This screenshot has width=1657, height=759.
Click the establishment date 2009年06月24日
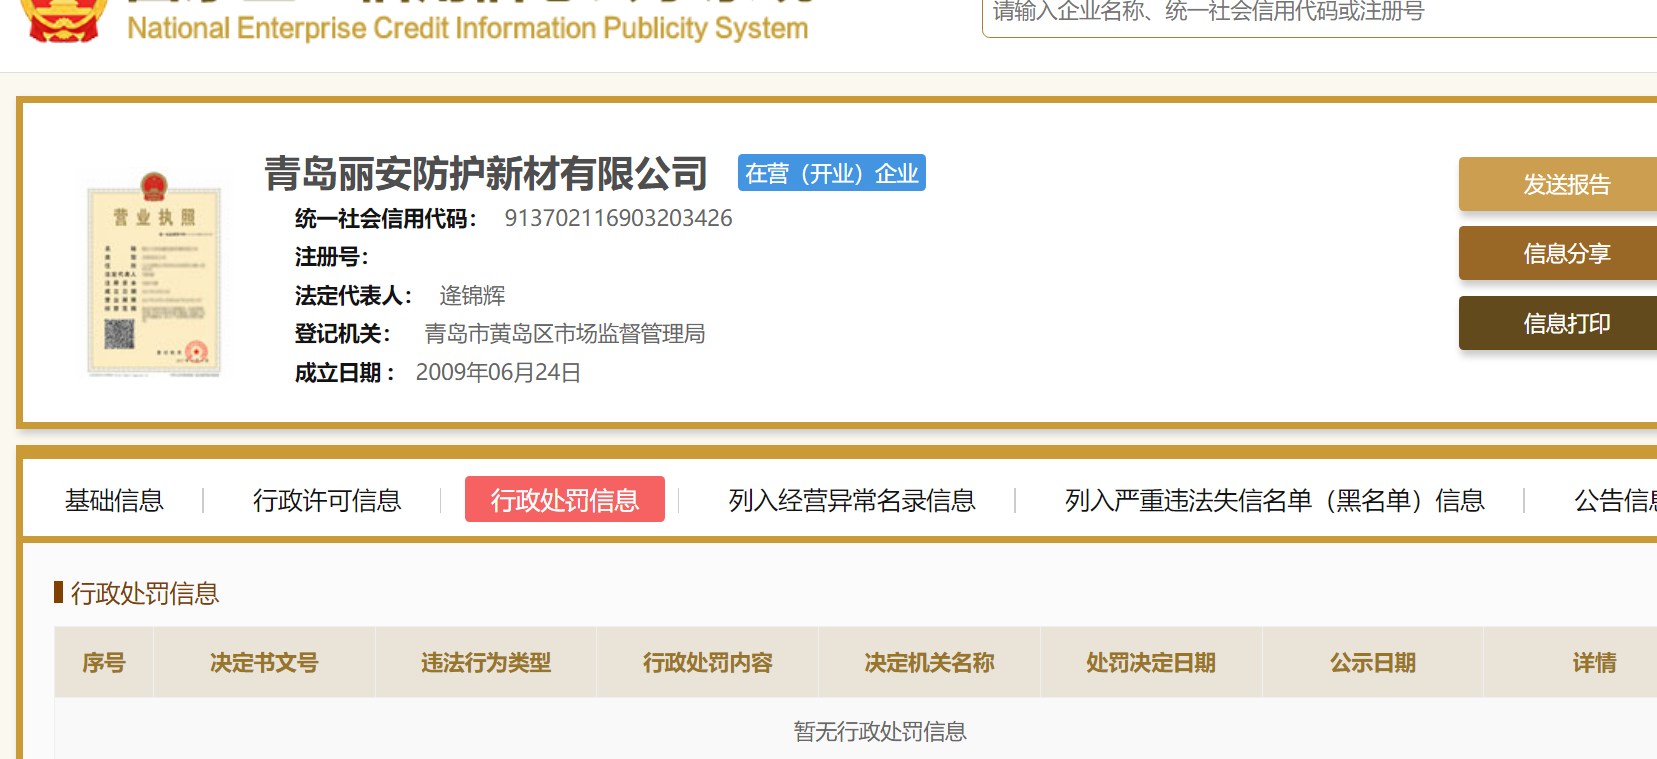498,373
